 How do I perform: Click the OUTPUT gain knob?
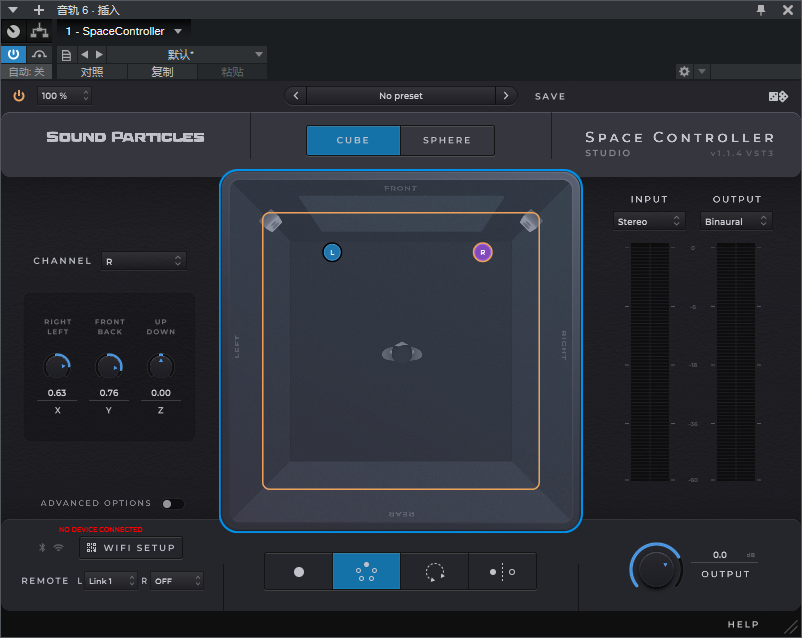coord(656,569)
